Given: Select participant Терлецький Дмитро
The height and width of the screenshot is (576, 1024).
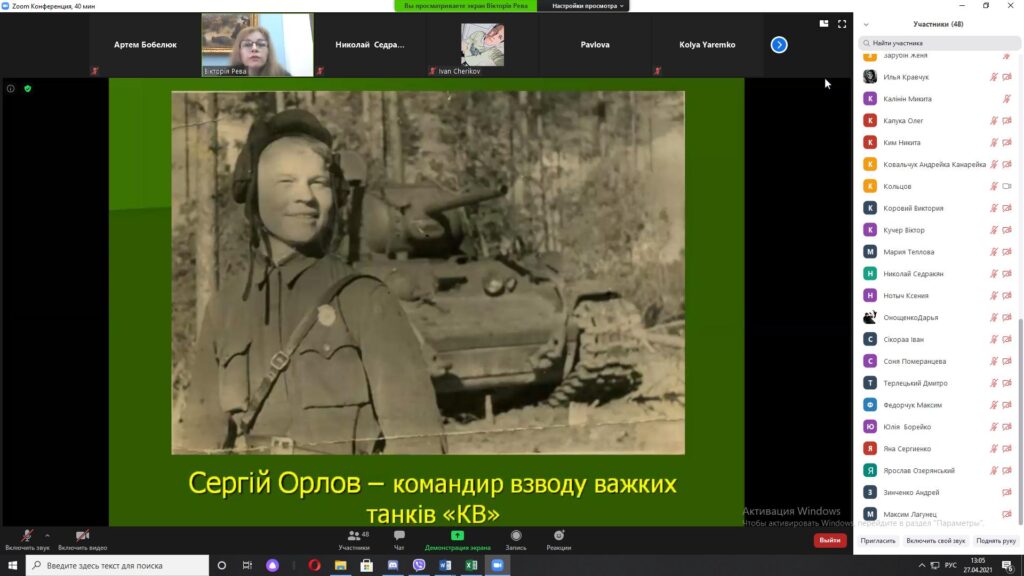Looking at the screenshot, I should click(x=938, y=383).
